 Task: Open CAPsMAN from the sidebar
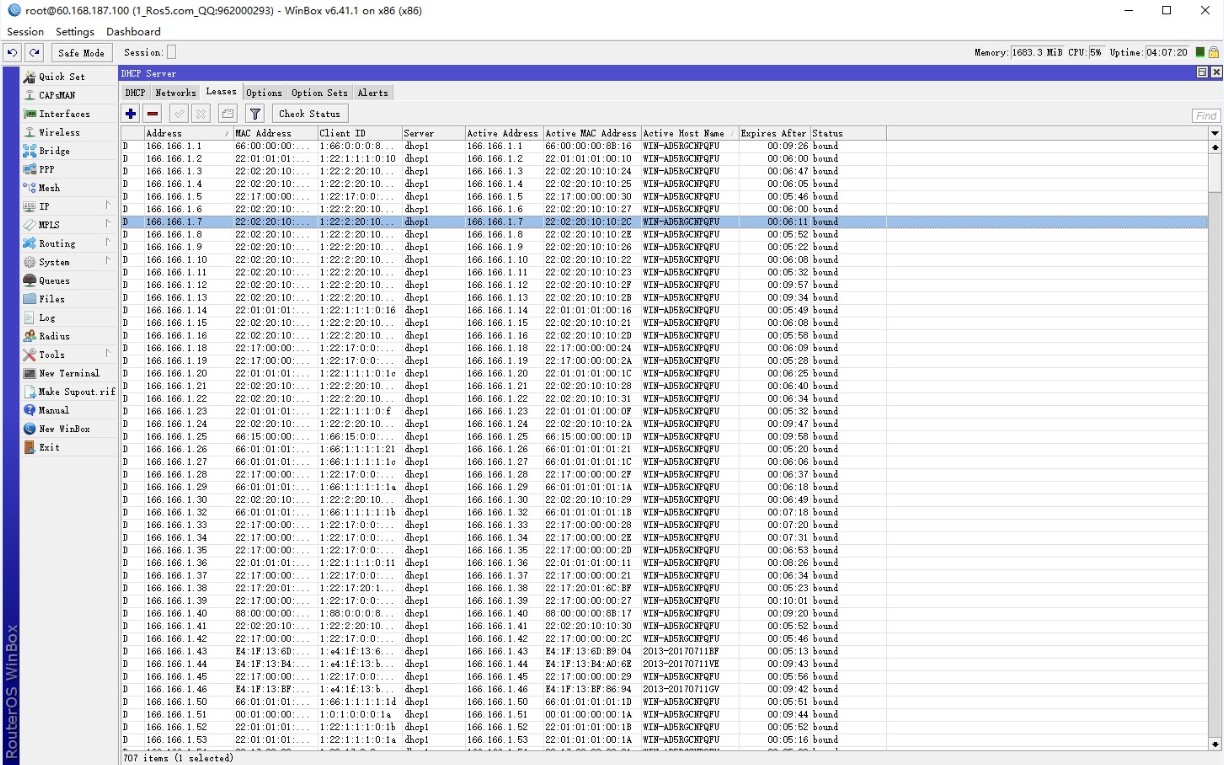pyautogui.click(x=56, y=95)
